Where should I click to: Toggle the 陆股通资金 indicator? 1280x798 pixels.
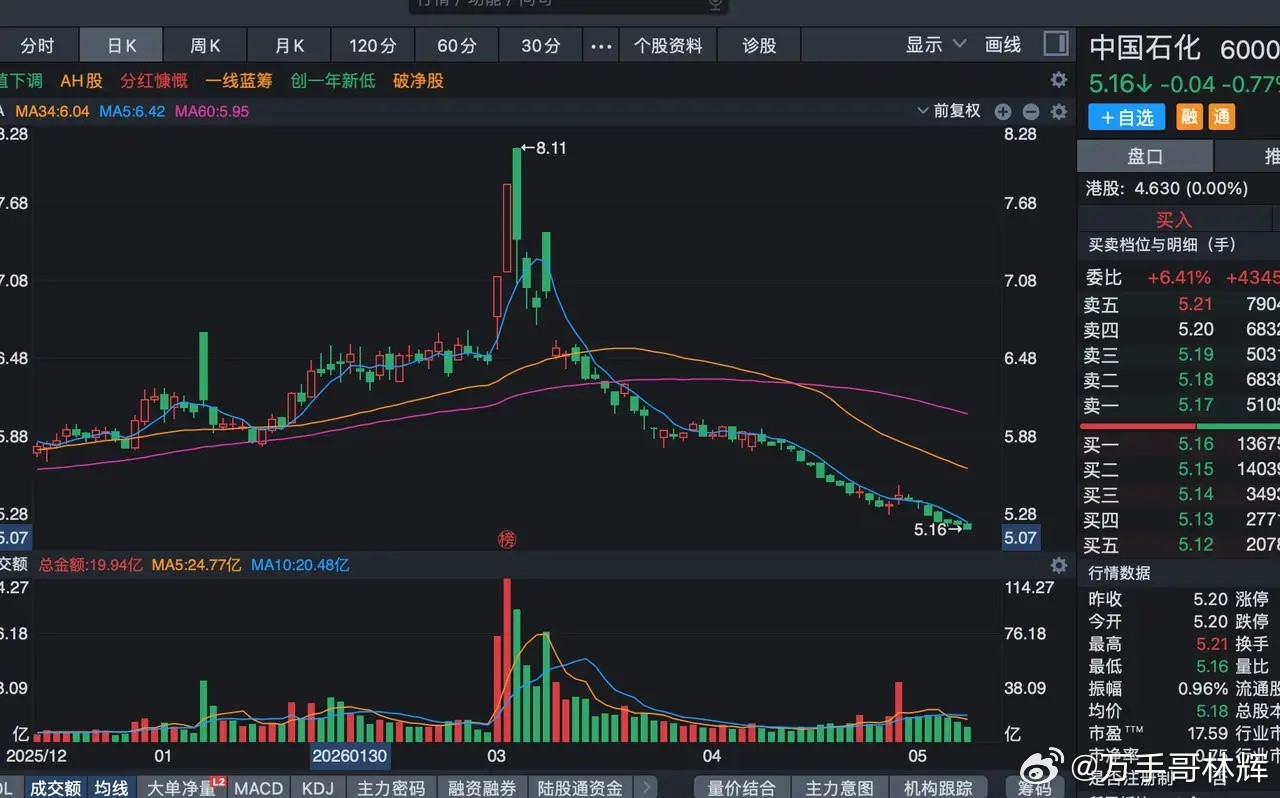pyautogui.click(x=580, y=788)
